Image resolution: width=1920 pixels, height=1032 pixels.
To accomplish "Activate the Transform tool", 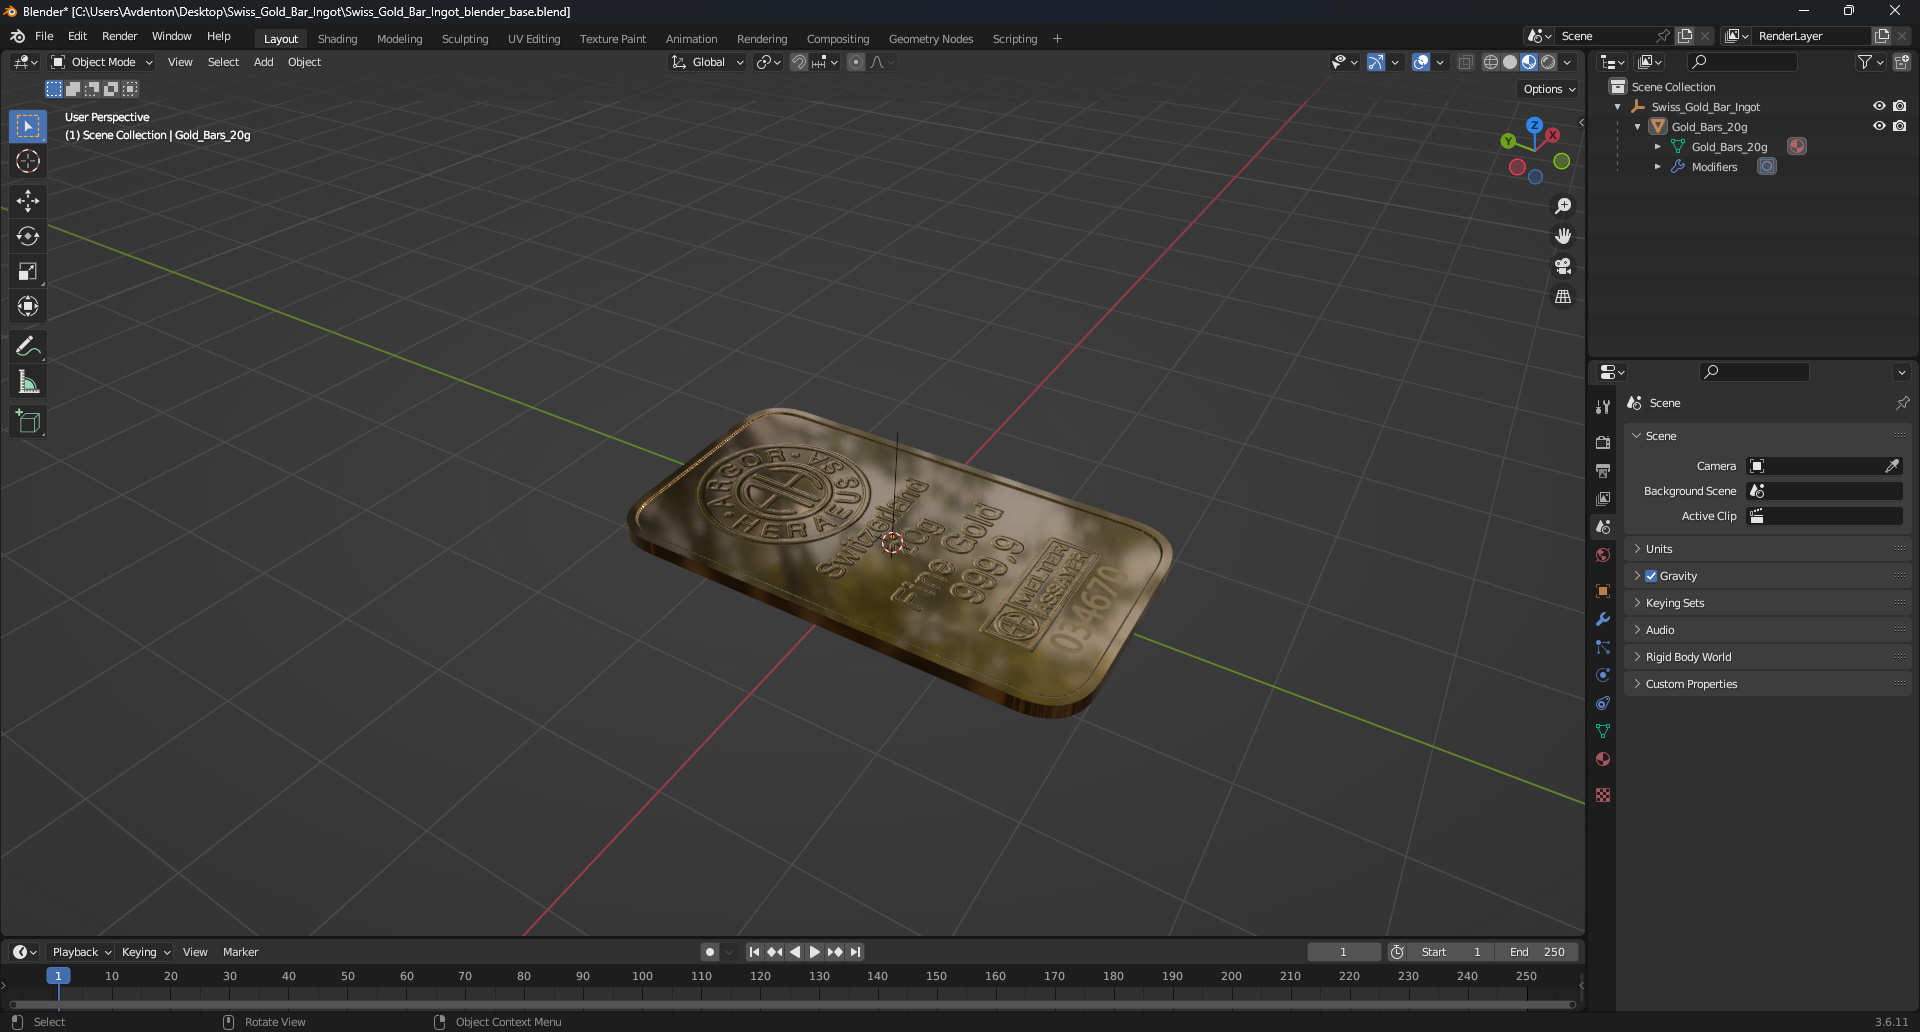I will coord(28,306).
